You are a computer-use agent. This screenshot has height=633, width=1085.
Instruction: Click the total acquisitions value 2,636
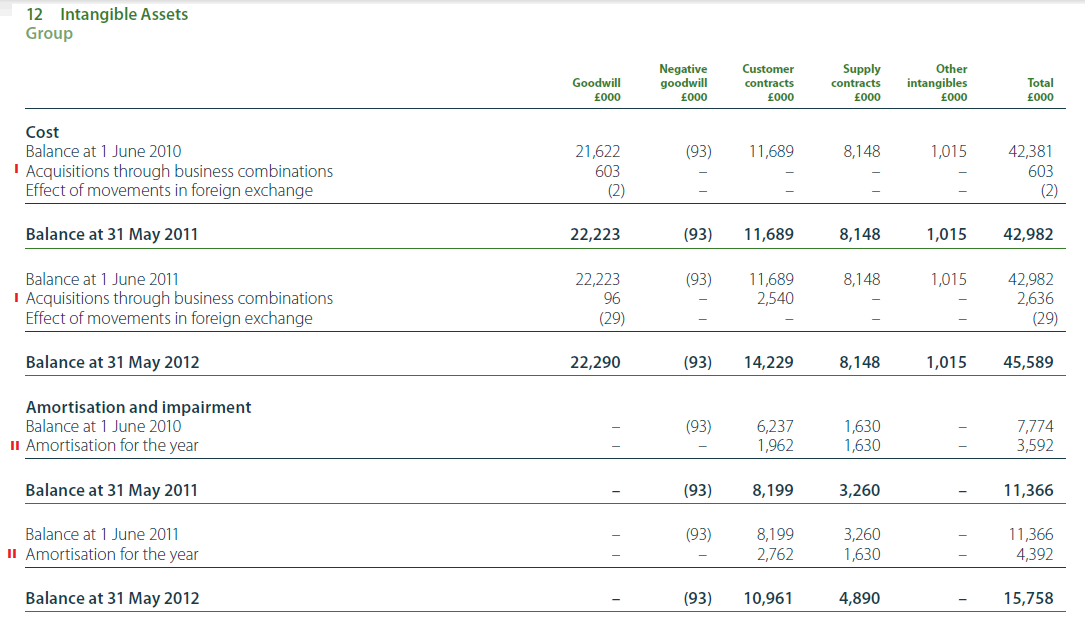tap(1035, 298)
